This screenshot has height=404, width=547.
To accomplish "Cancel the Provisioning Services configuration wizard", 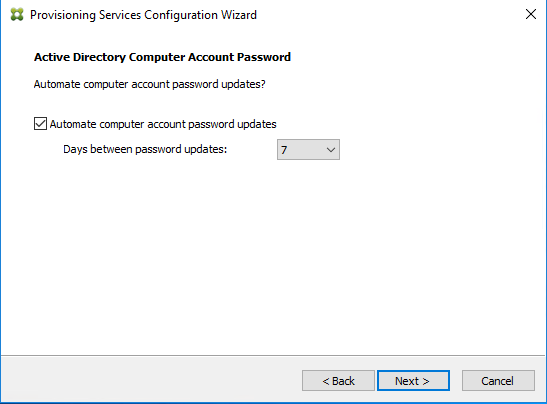I will click(498, 381).
